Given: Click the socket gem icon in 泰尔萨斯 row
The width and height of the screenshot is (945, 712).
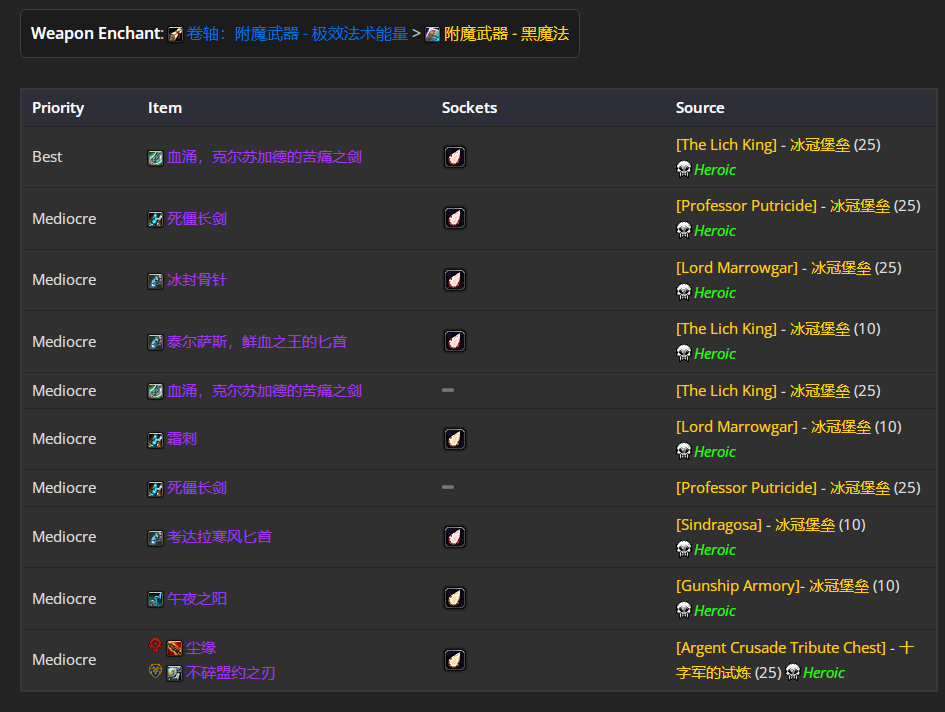Looking at the screenshot, I should pos(454,342).
